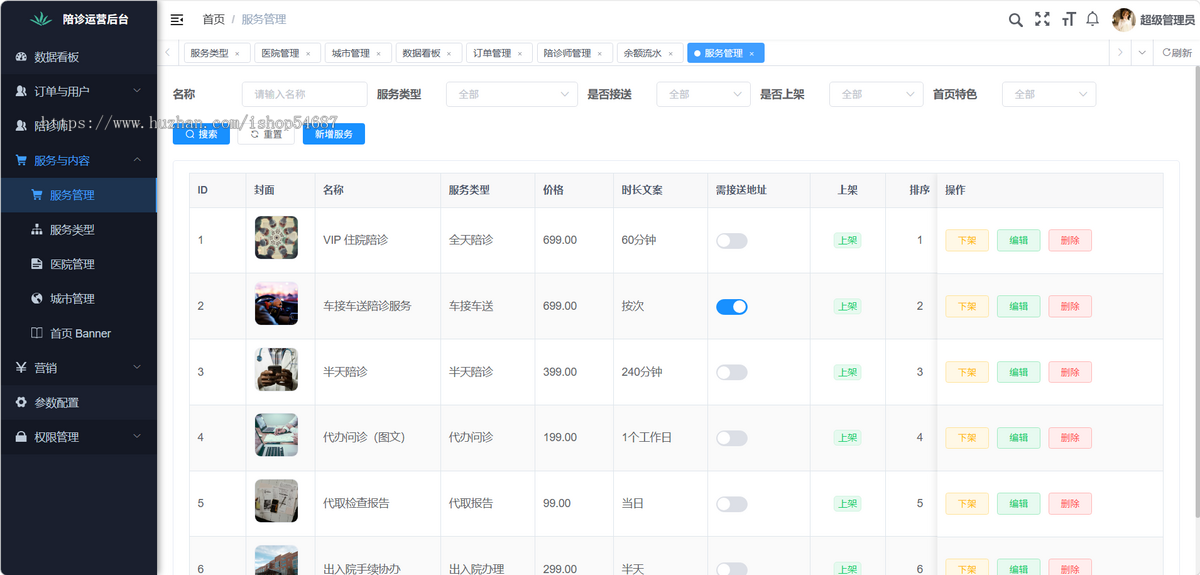The image size is (1200, 575).
Task: Click the 新增服务 button
Action: tap(334, 134)
